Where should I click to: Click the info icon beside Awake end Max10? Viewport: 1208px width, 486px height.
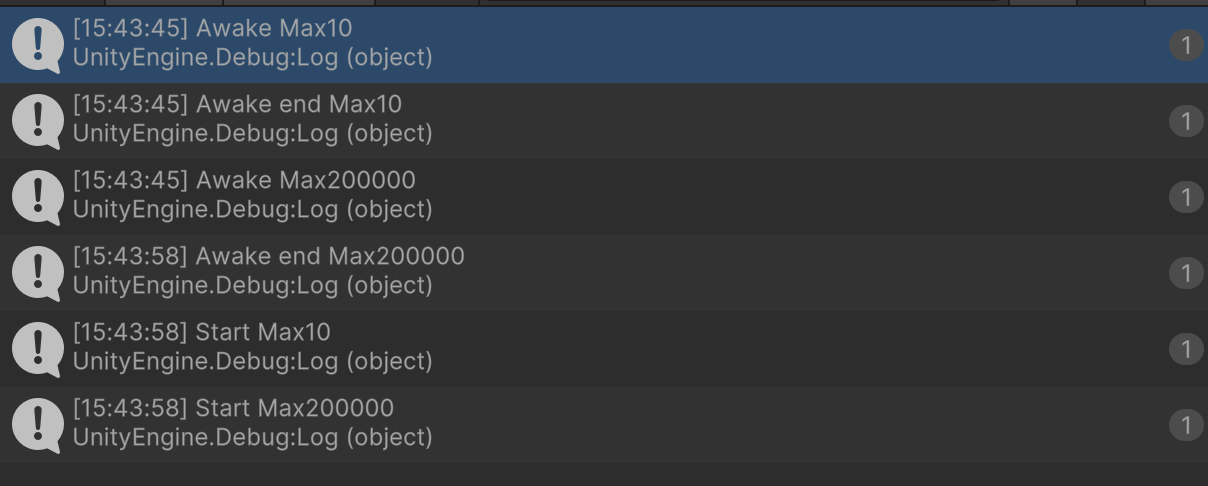(x=37, y=121)
